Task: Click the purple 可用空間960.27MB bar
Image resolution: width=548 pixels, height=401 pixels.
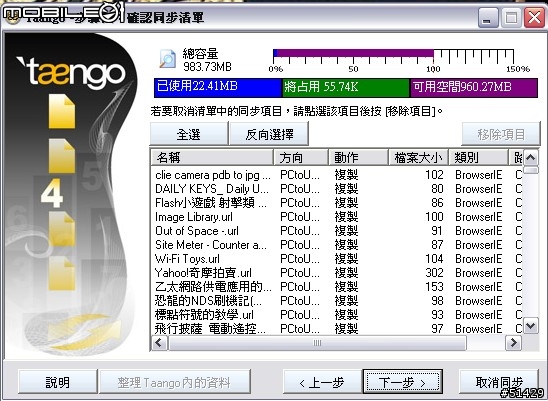Action: tap(474, 87)
